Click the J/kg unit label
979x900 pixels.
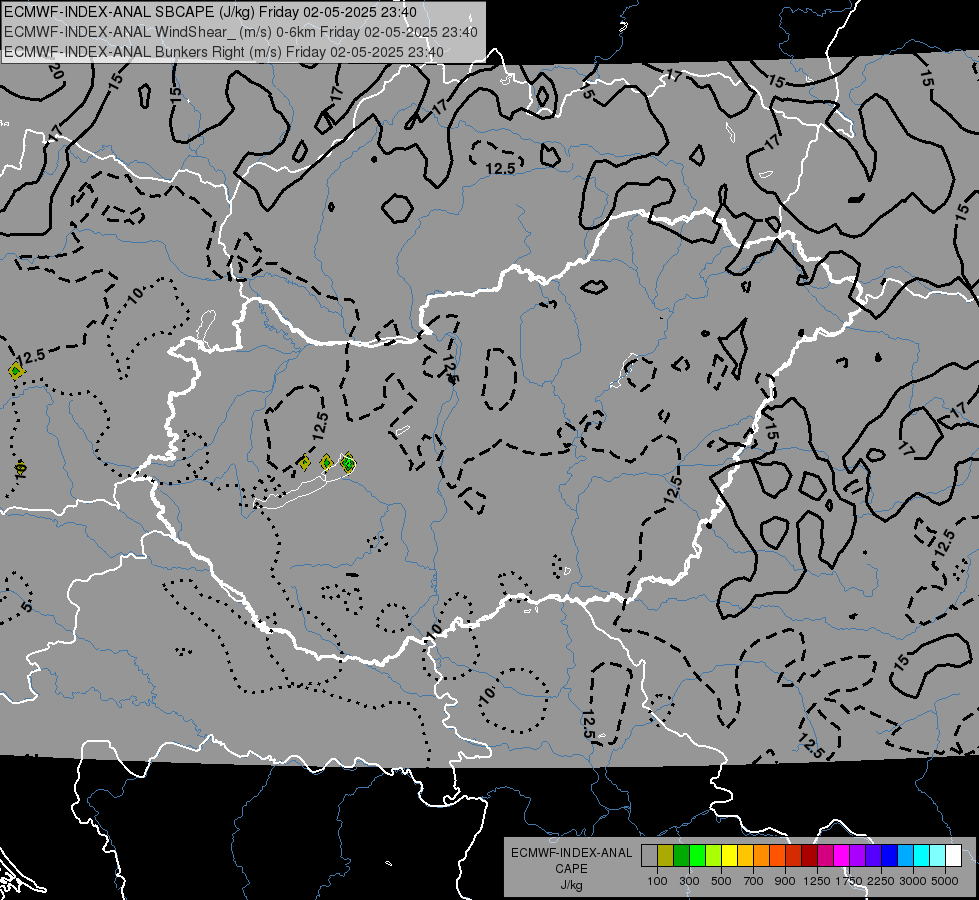click(x=571, y=885)
